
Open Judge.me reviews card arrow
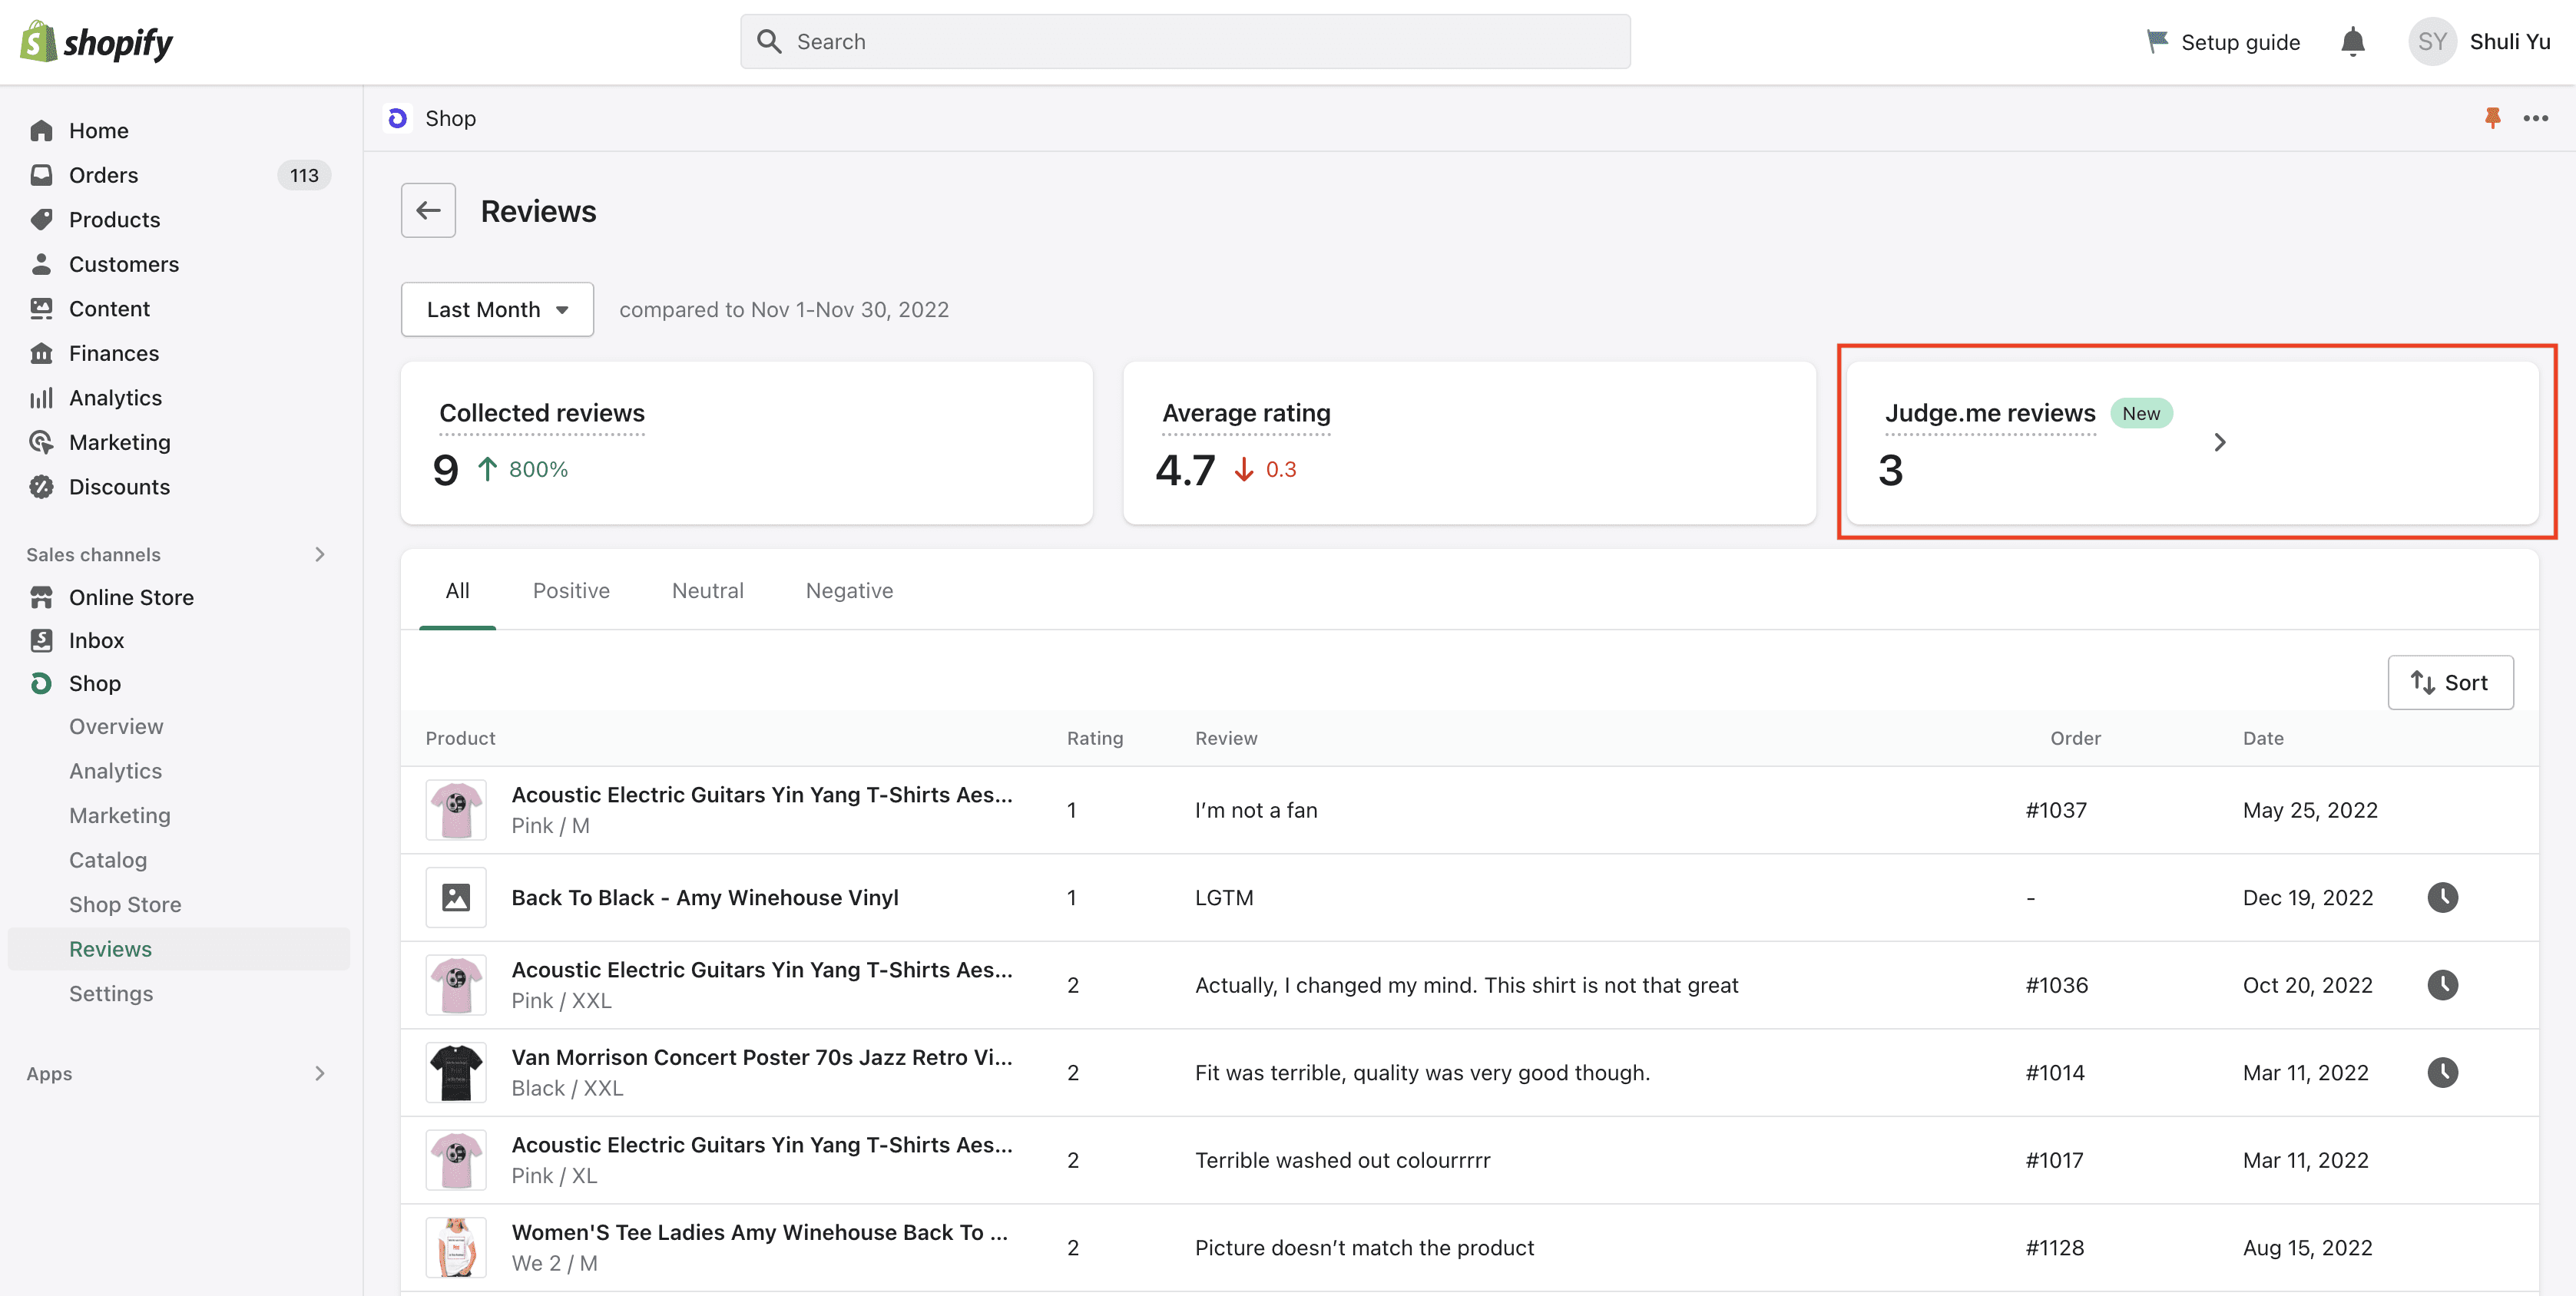(2219, 442)
